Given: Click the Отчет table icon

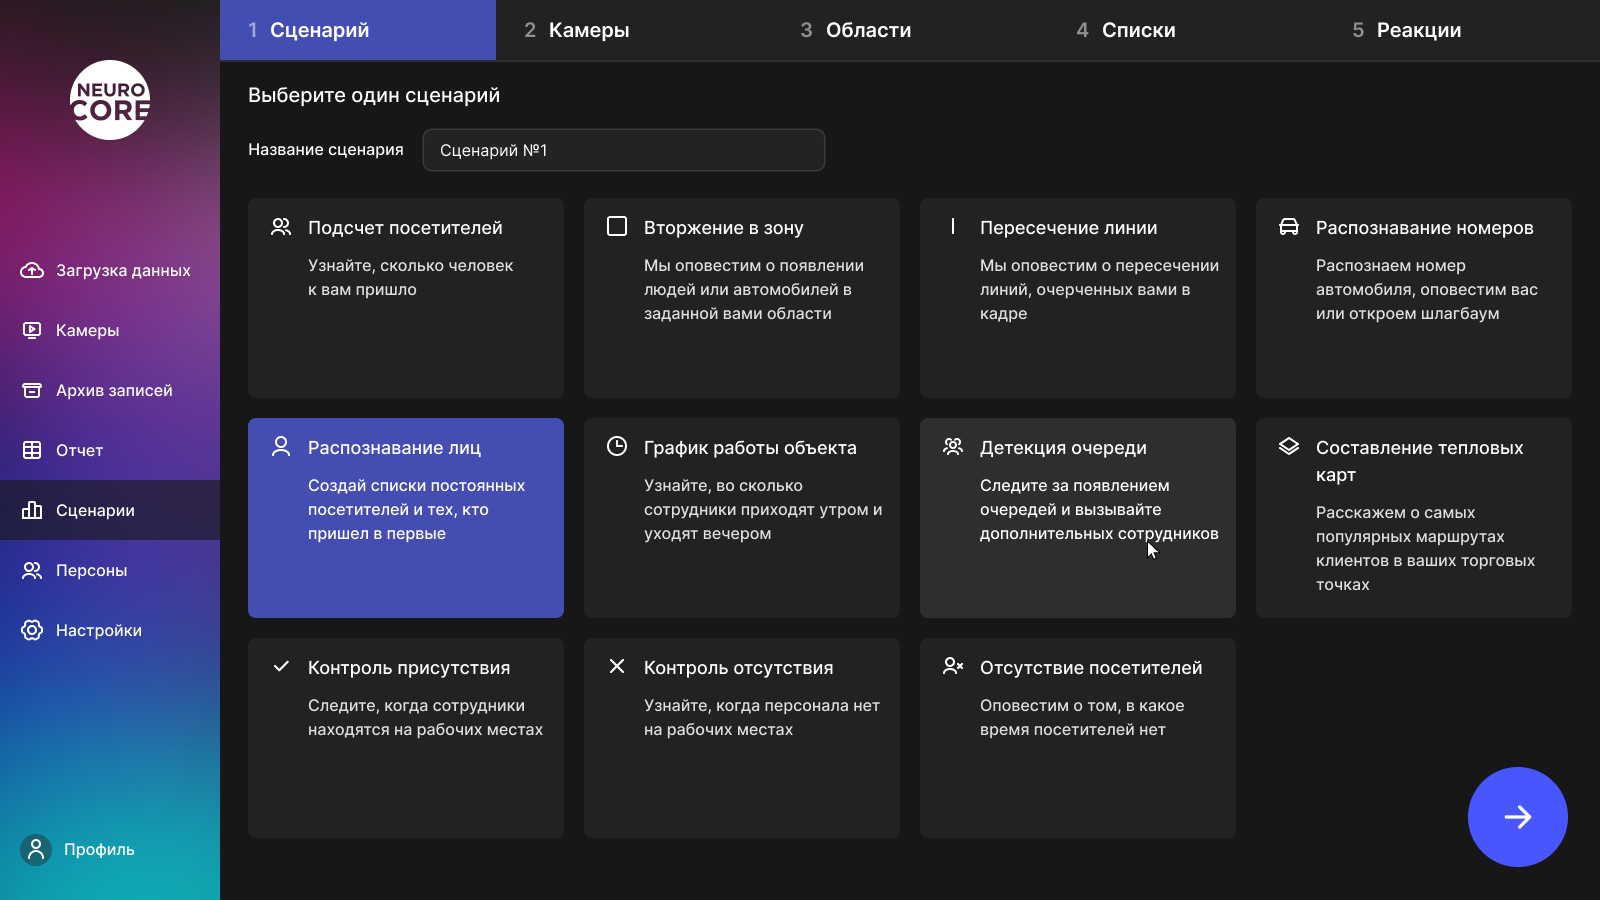Looking at the screenshot, I should (x=32, y=450).
